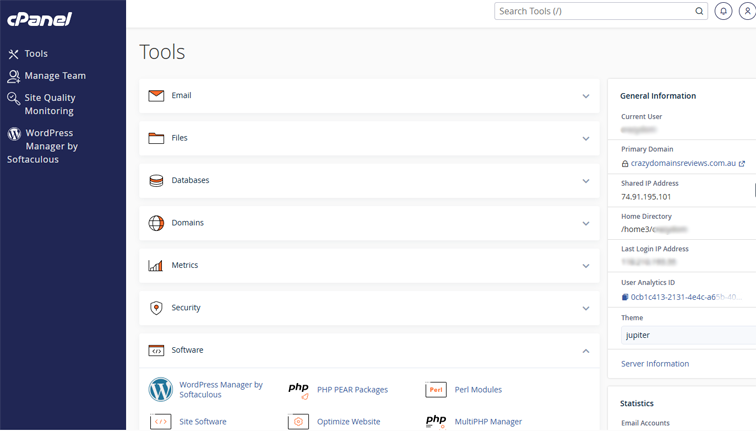The image size is (756, 431).
Task: Open the MultiPHP Manager link
Action: [488, 421]
